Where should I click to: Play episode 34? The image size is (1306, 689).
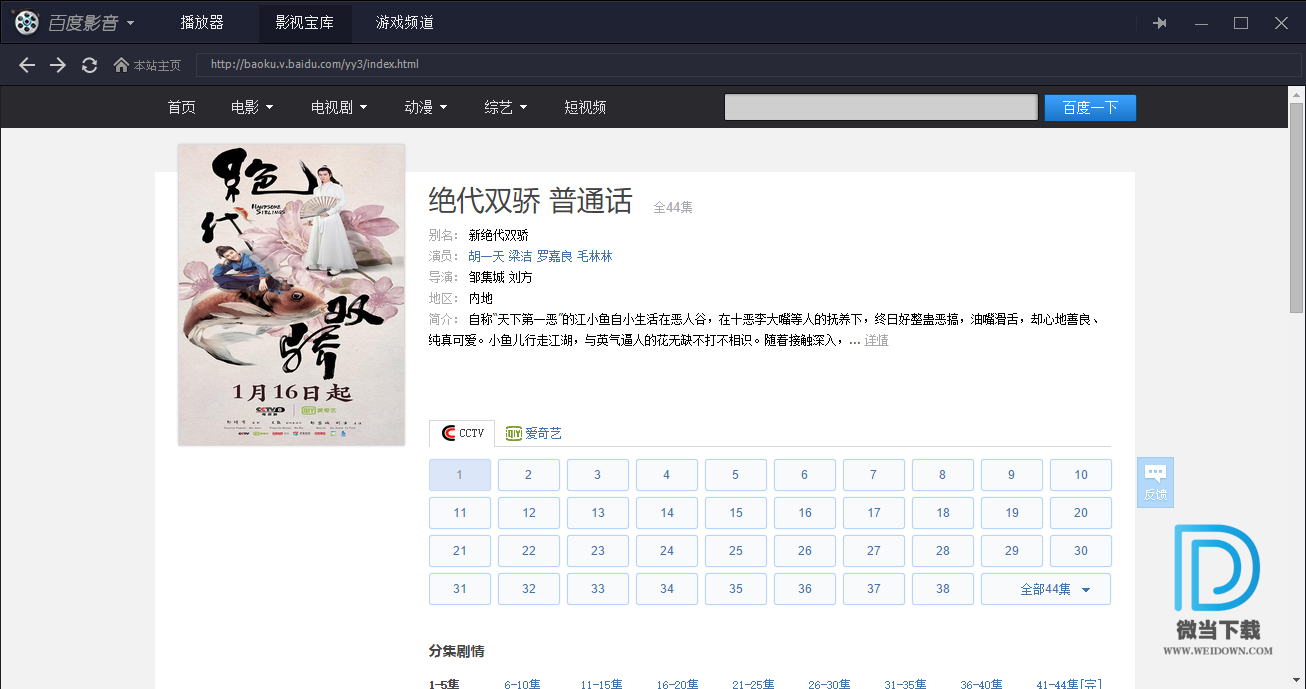pos(667,589)
